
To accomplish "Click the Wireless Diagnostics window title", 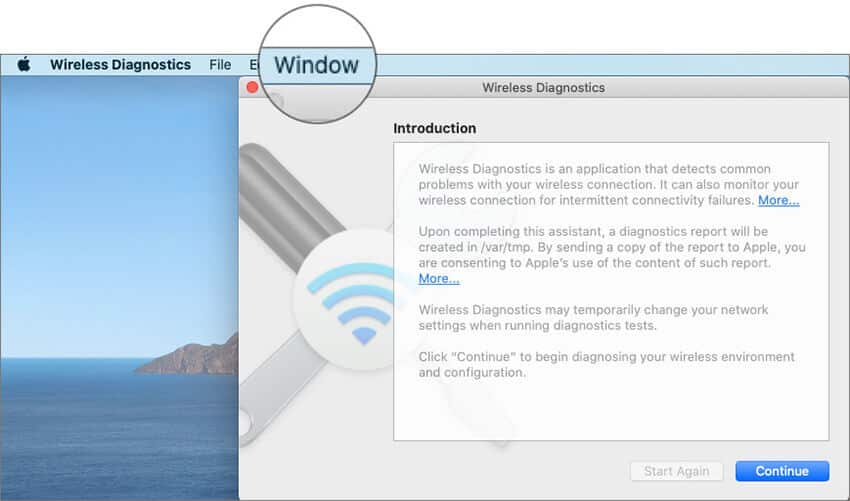I will 544,88.
